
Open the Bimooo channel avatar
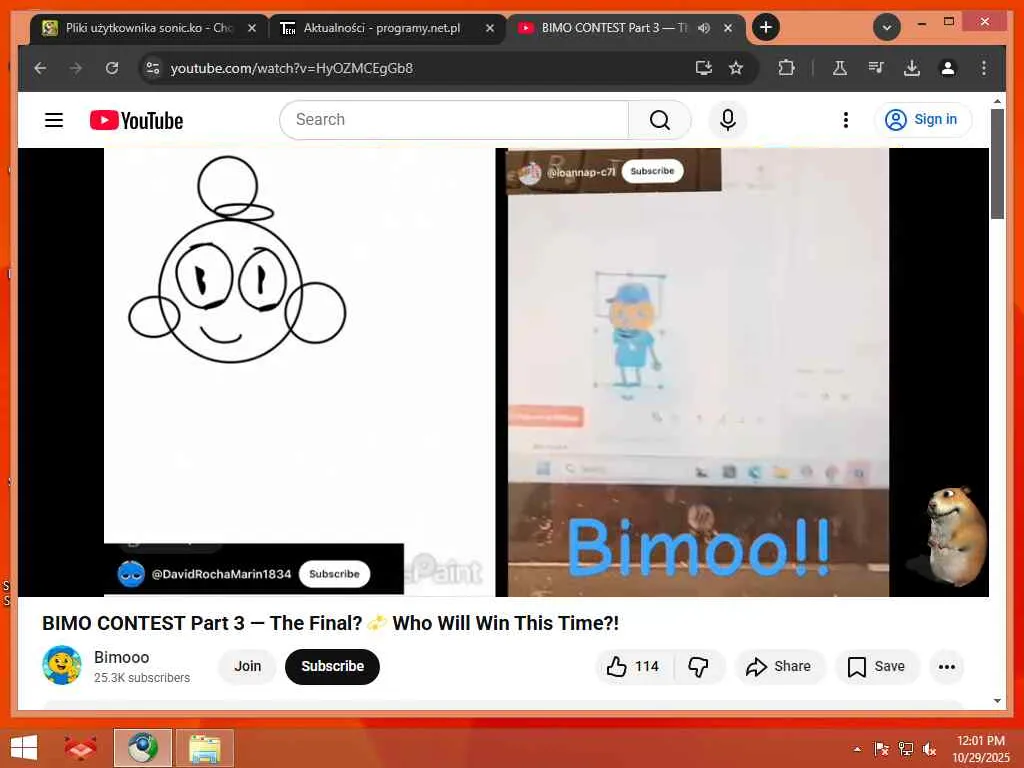[x=61, y=665]
